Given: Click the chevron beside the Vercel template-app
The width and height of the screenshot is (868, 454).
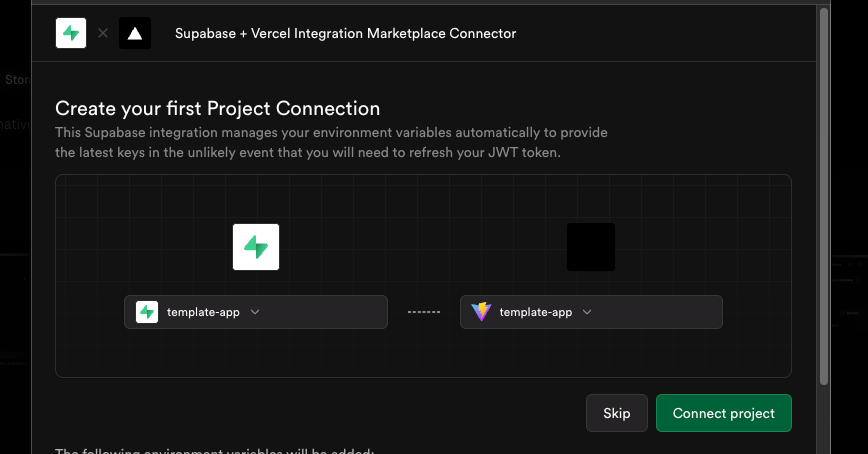Looking at the screenshot, I should click(x=587, y=312).
